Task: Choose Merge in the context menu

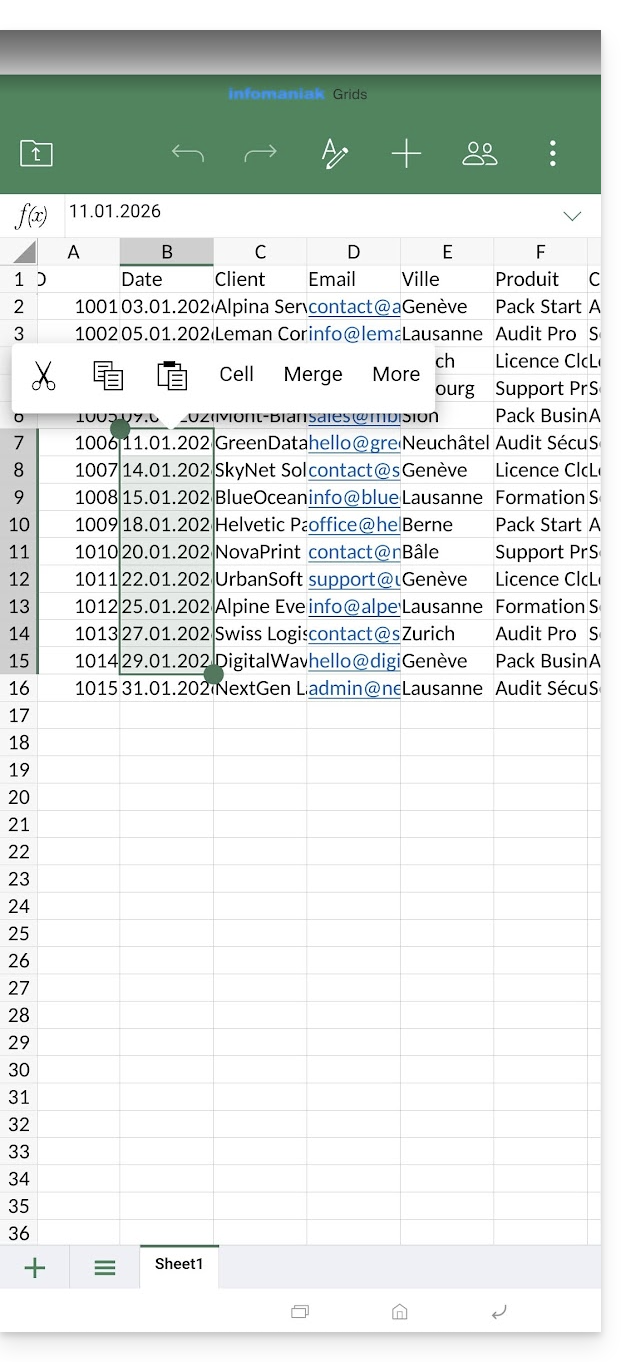Action: click(x=313, y=374)
